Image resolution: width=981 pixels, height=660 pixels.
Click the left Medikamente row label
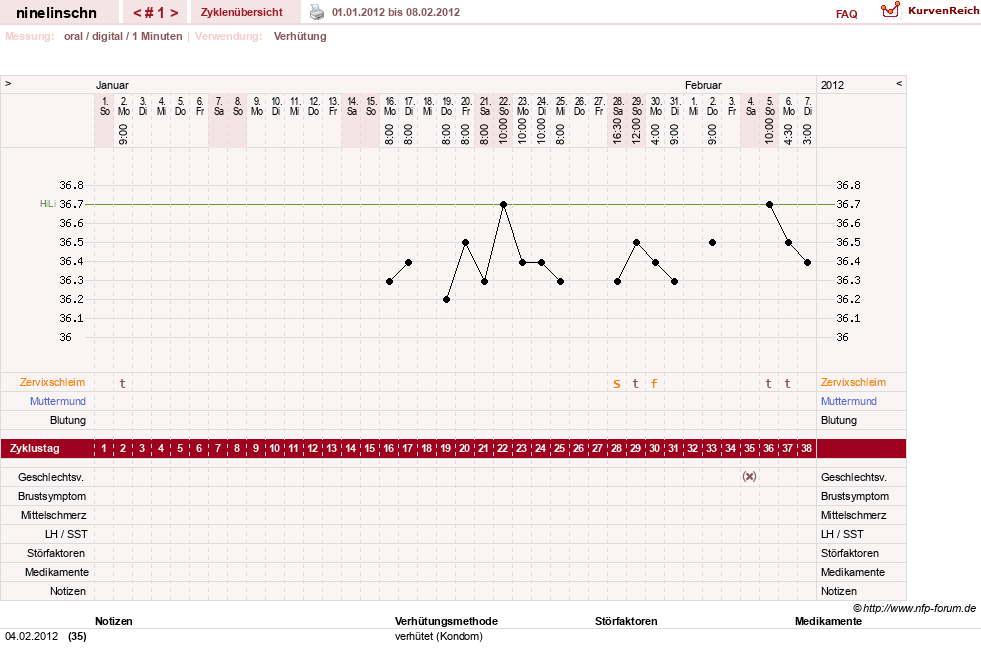(x=57, y=572)
